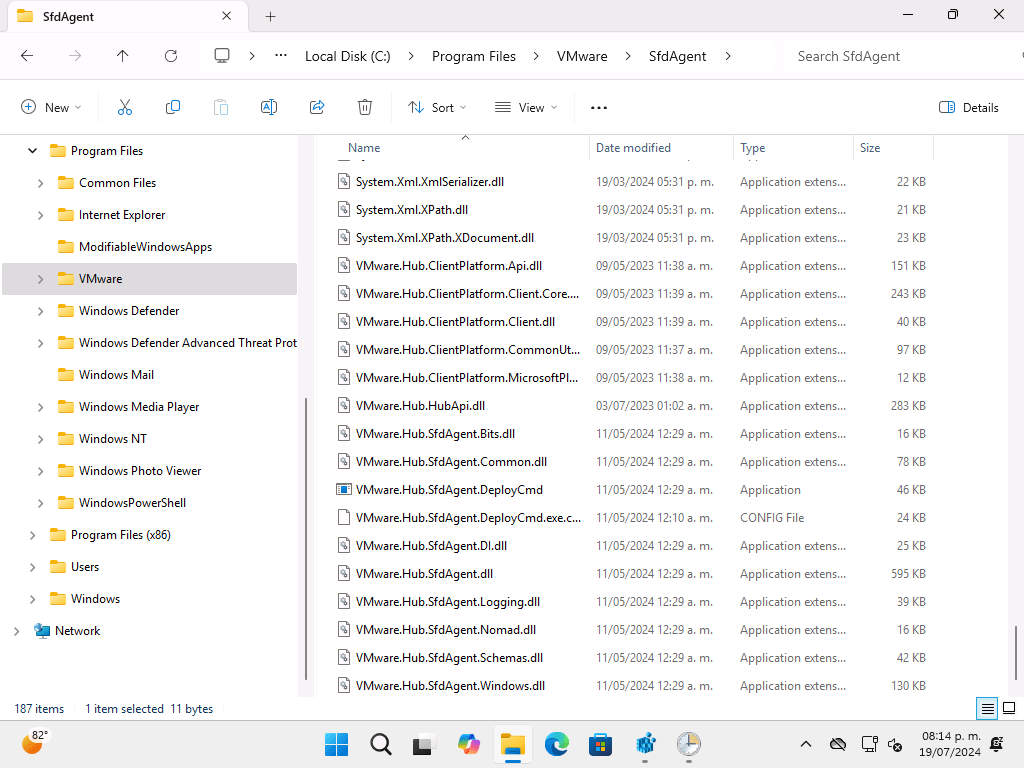Open the Windows Start menu
The image size is (1024, 768).
(336, 744)
